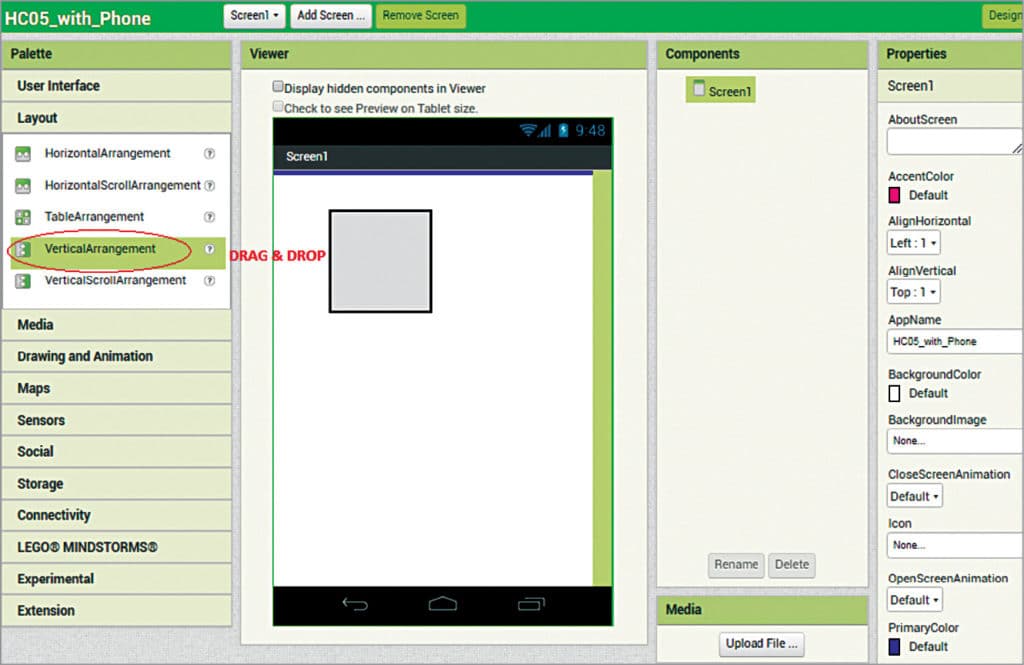Click the Add Screen button
Screen dimensions: 1024x665
[x=330, y=16]
